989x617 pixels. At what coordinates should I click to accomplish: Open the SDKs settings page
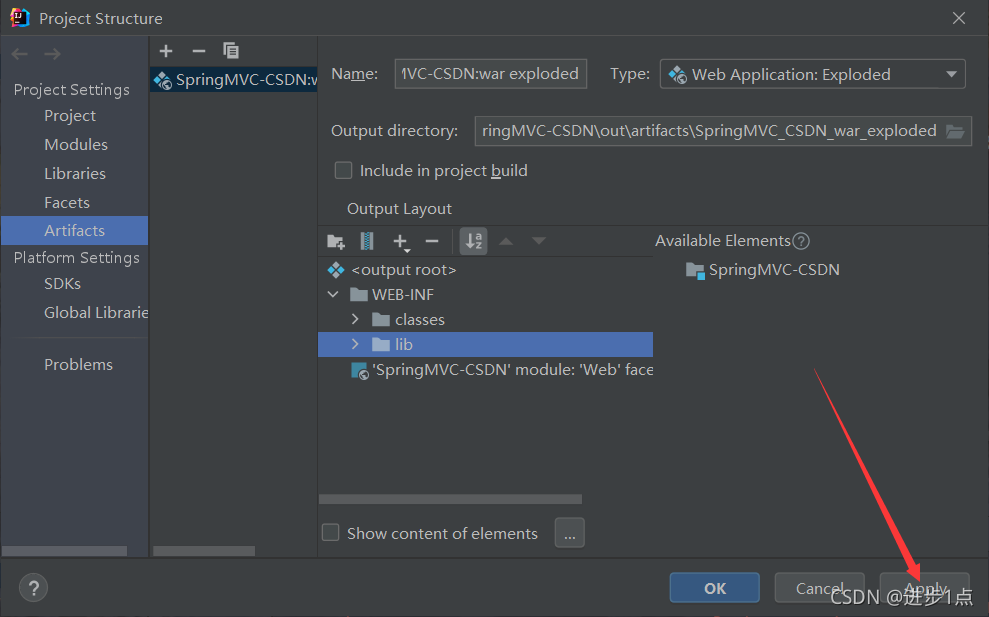coord(62,284)
